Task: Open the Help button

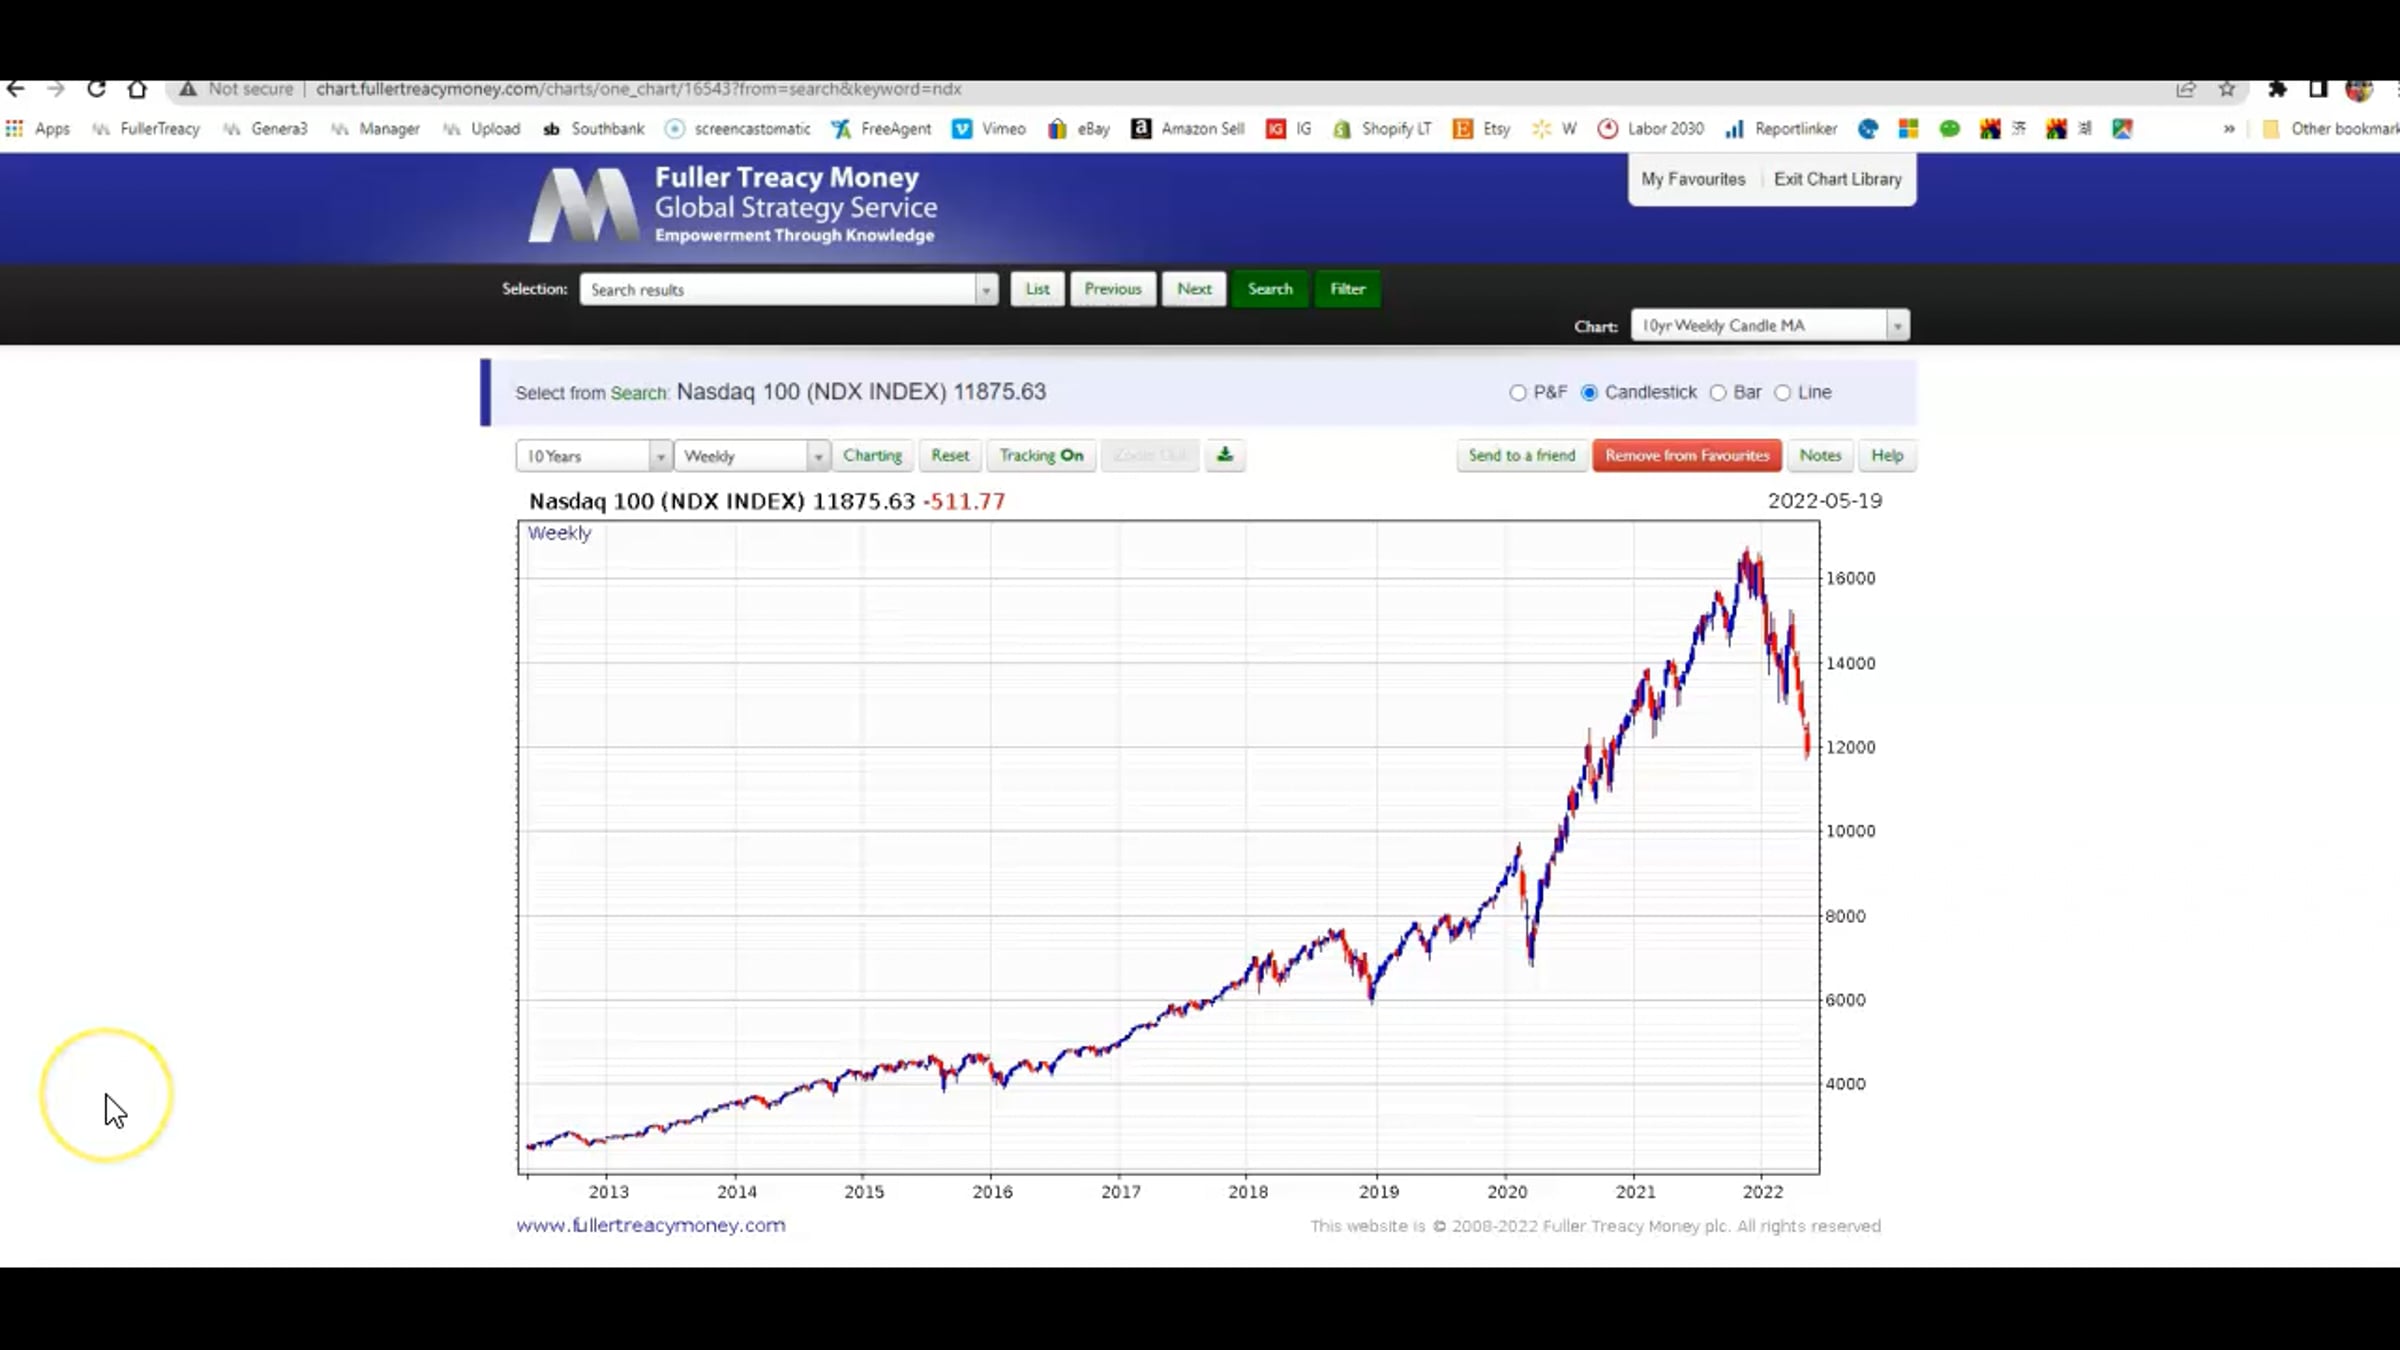Action: point(1887,456)
